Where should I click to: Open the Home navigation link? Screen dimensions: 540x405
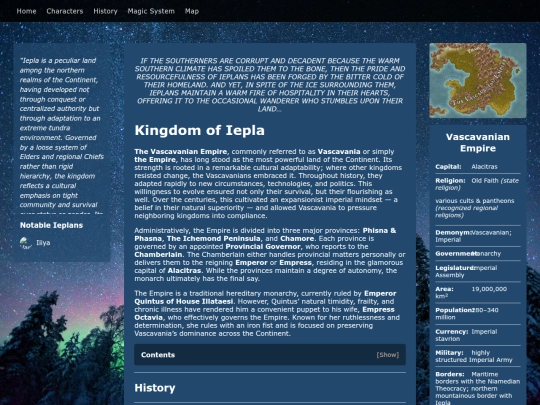click(26, 11)
